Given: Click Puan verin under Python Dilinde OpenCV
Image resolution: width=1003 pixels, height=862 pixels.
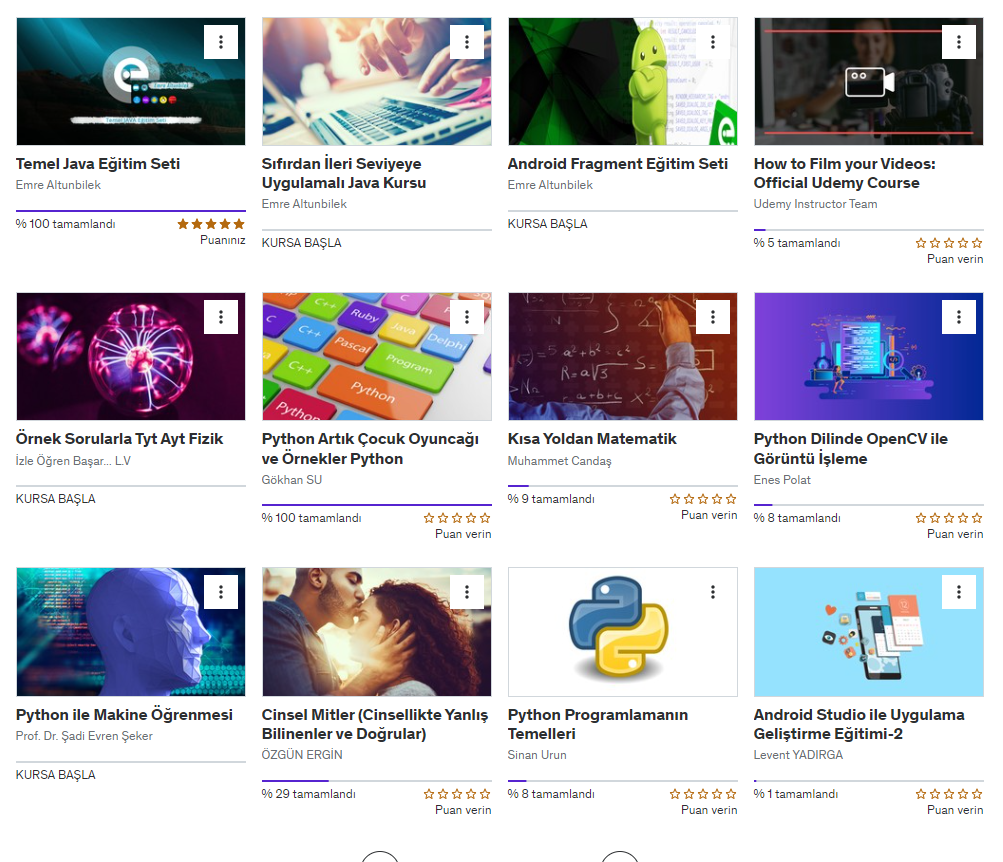Looking at the screenshot, I should [955, 534].
